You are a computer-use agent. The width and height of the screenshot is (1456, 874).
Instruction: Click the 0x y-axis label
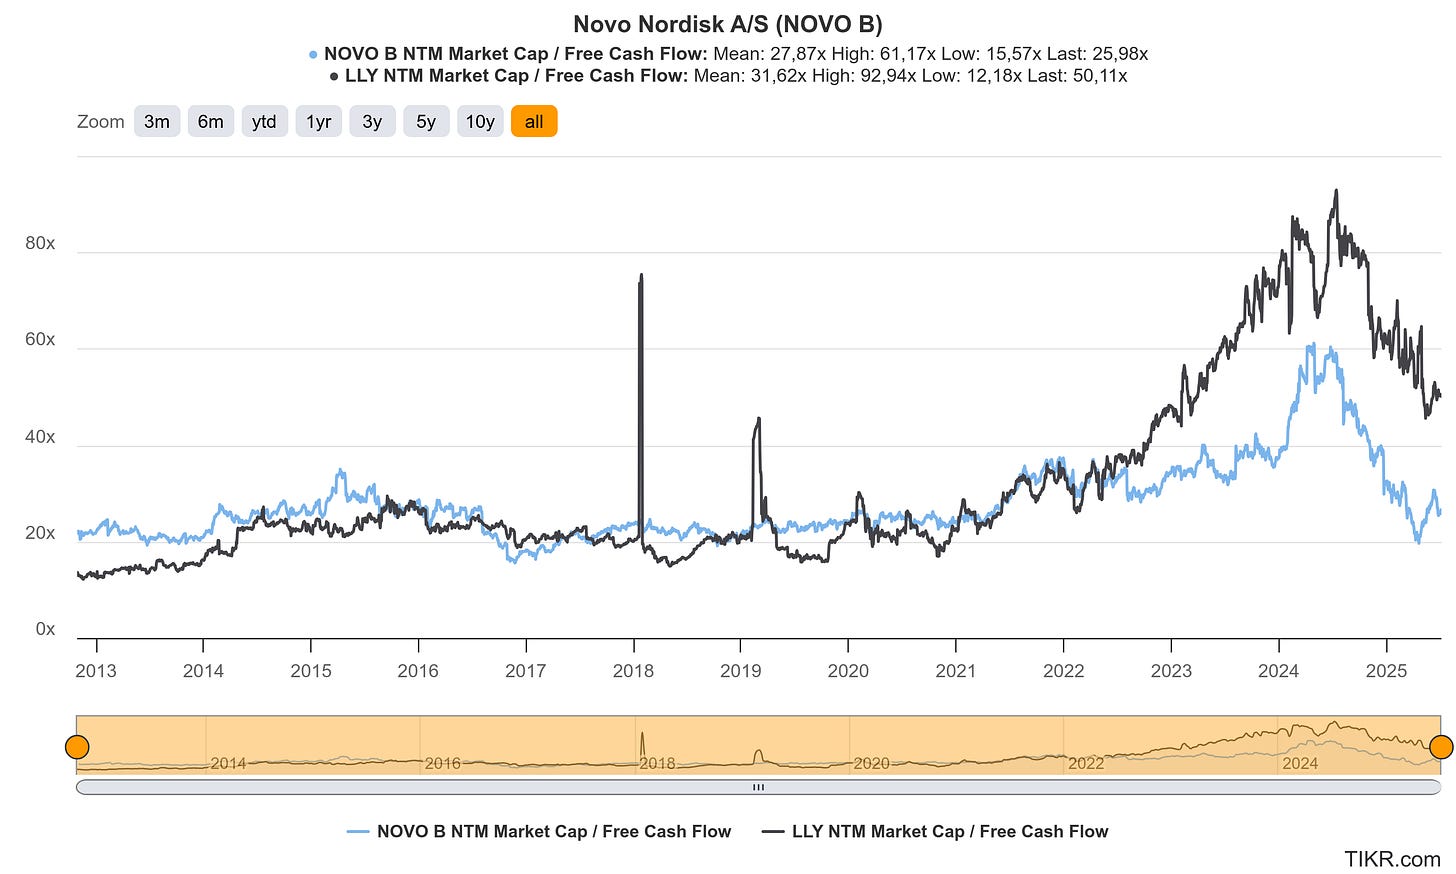(45, 630)
